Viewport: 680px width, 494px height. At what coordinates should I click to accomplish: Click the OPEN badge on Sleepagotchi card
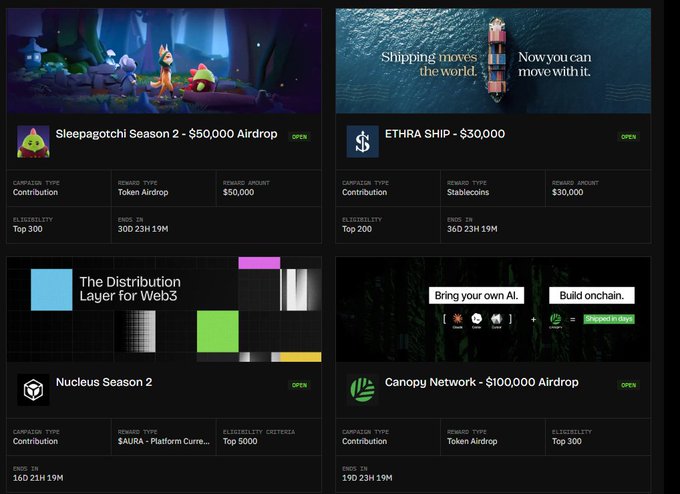[299, 137]
